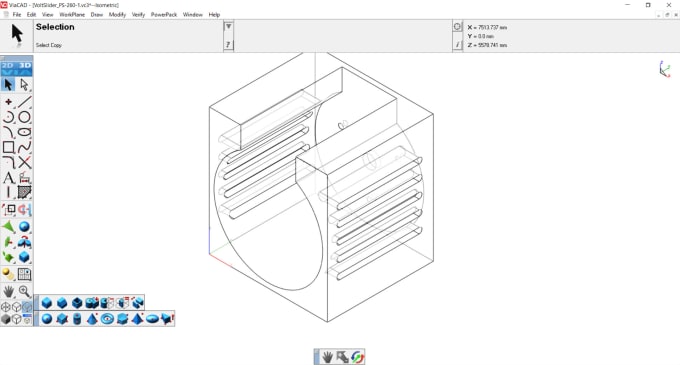Activate the diagonal Line drawing tool
This screenshot has width=680, height=365.
(24, 102)
